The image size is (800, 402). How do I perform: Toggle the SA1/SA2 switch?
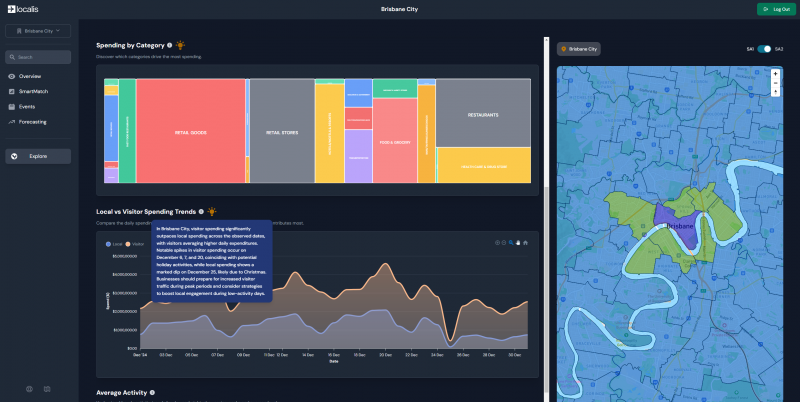764,49
